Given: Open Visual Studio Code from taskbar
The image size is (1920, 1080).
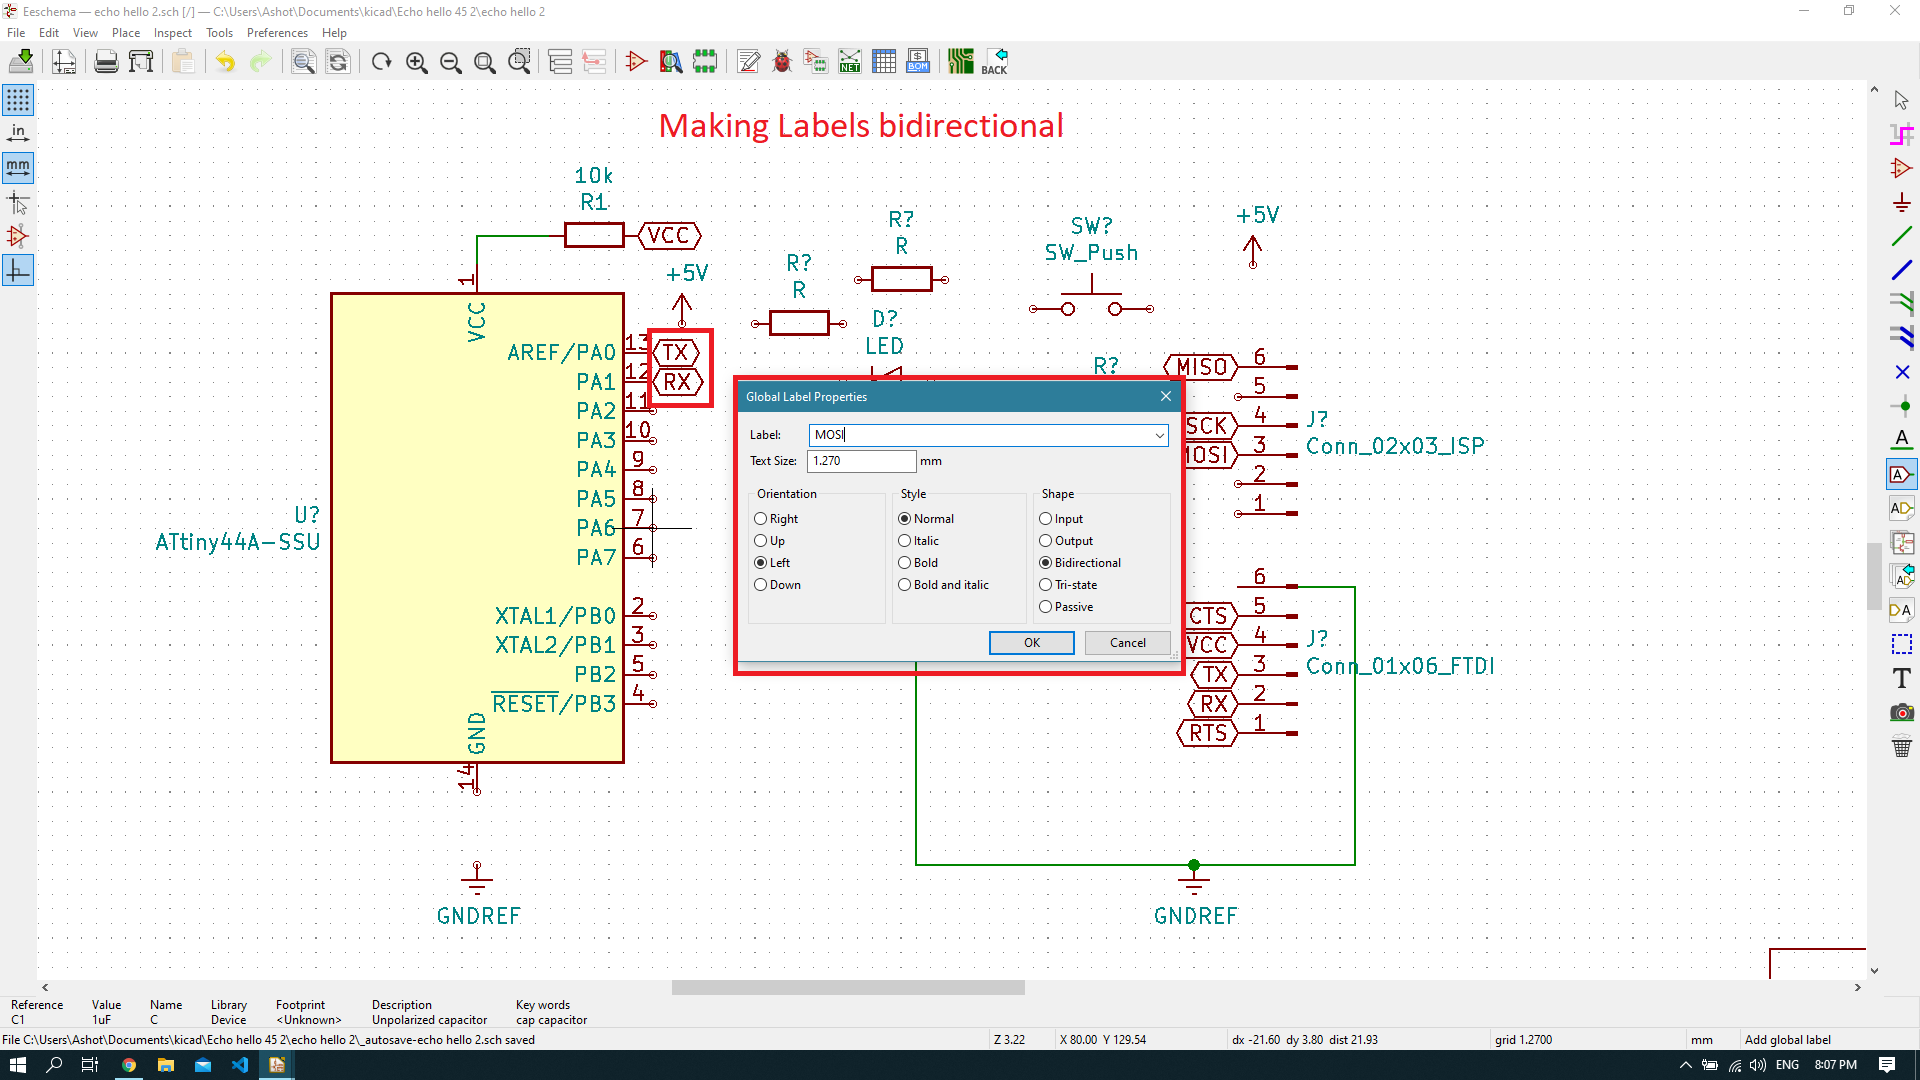Looking at the screenshot, I should [240, 1065].
